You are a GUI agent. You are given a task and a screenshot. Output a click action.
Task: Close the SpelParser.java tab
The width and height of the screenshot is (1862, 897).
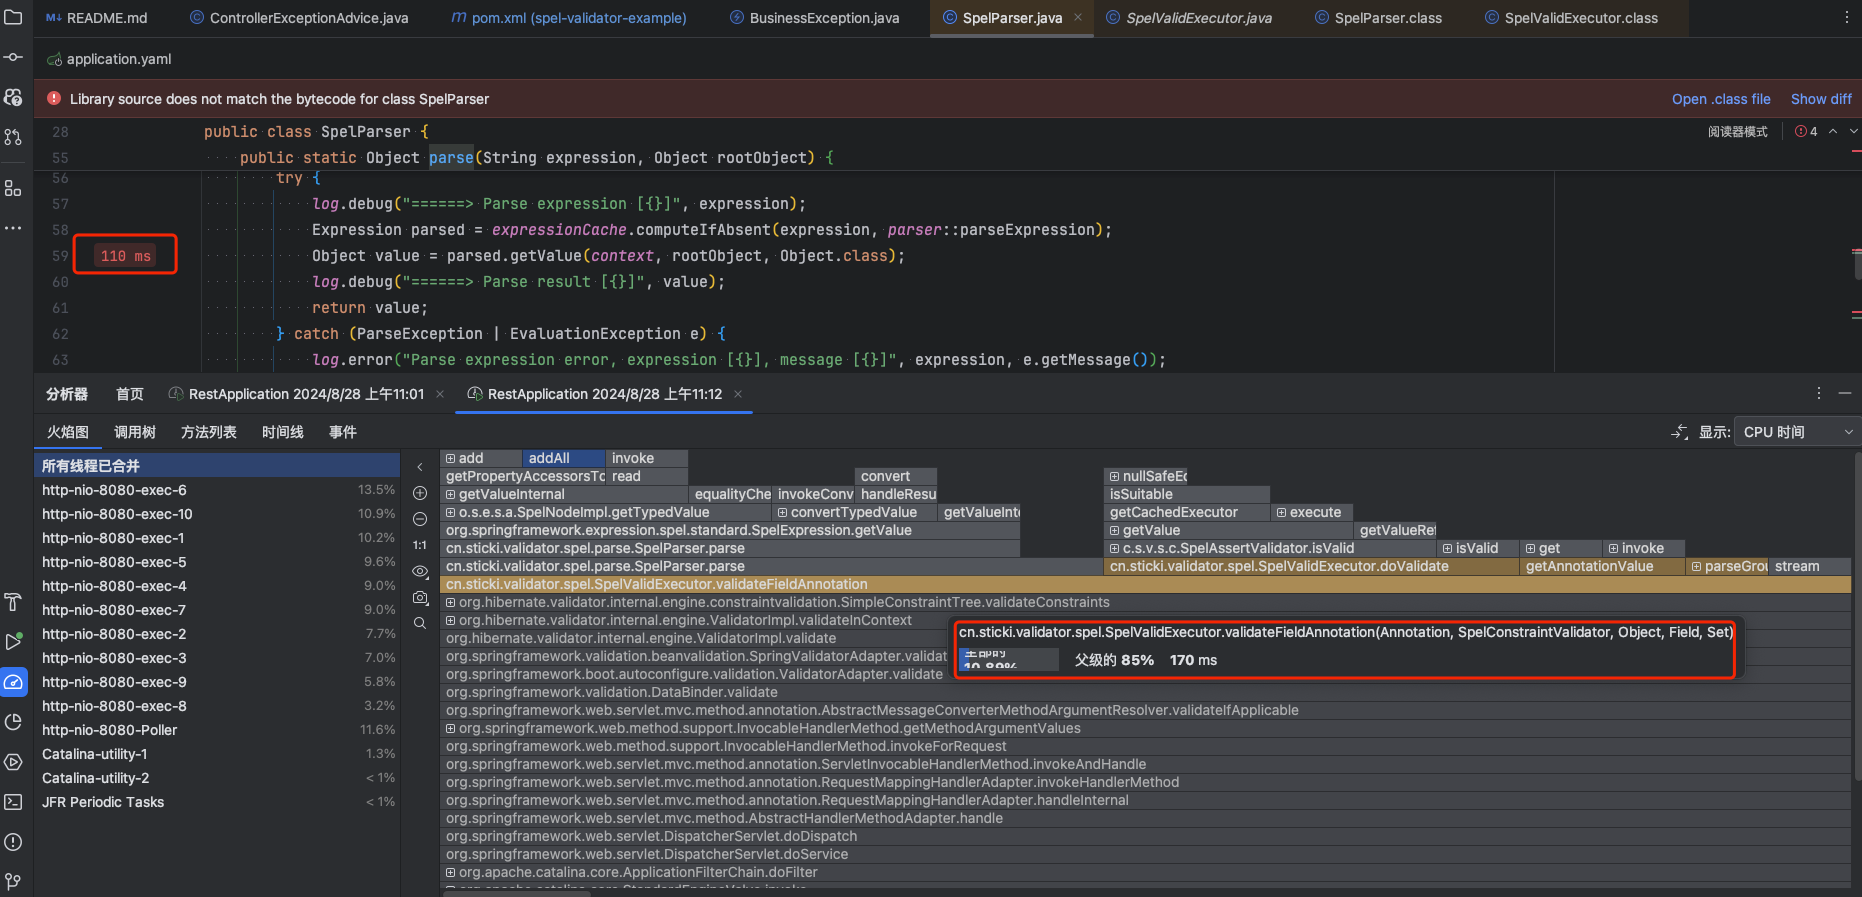[1078, 17]
